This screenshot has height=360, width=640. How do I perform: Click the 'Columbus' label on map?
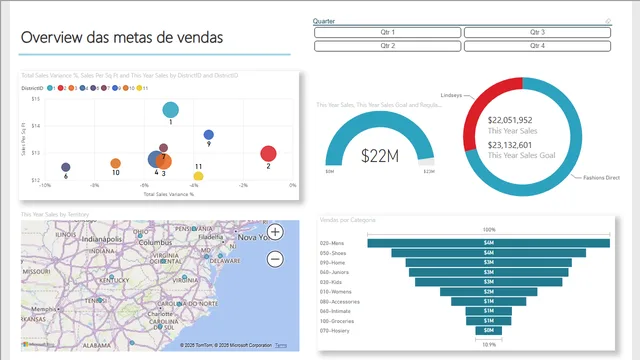coord(156,242)
